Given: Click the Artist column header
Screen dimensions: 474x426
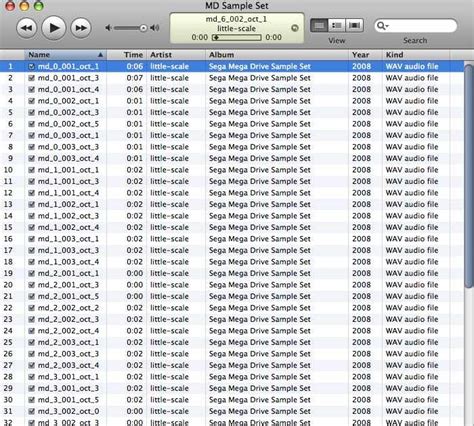Looking at the screenshot, I should (176, 55).
